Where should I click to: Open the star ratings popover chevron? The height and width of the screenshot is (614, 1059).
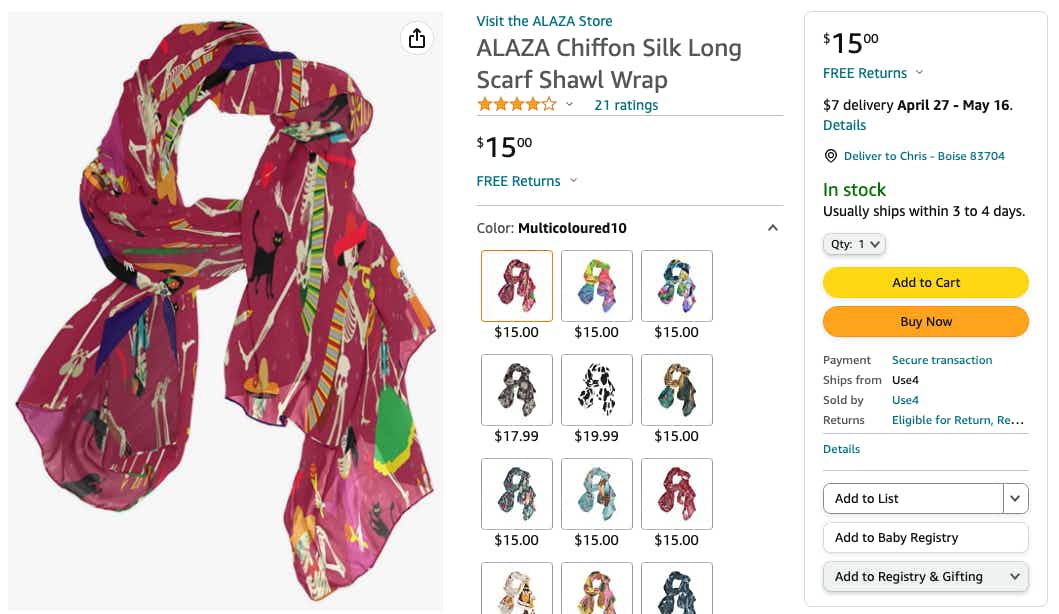pos(570,105)
